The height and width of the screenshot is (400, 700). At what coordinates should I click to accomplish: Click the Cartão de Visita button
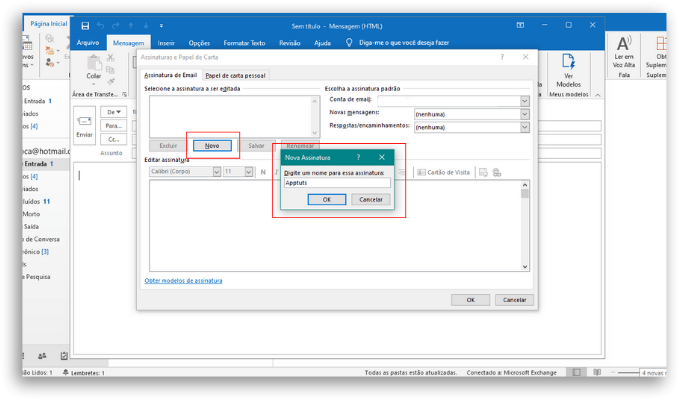click(443, 172)
